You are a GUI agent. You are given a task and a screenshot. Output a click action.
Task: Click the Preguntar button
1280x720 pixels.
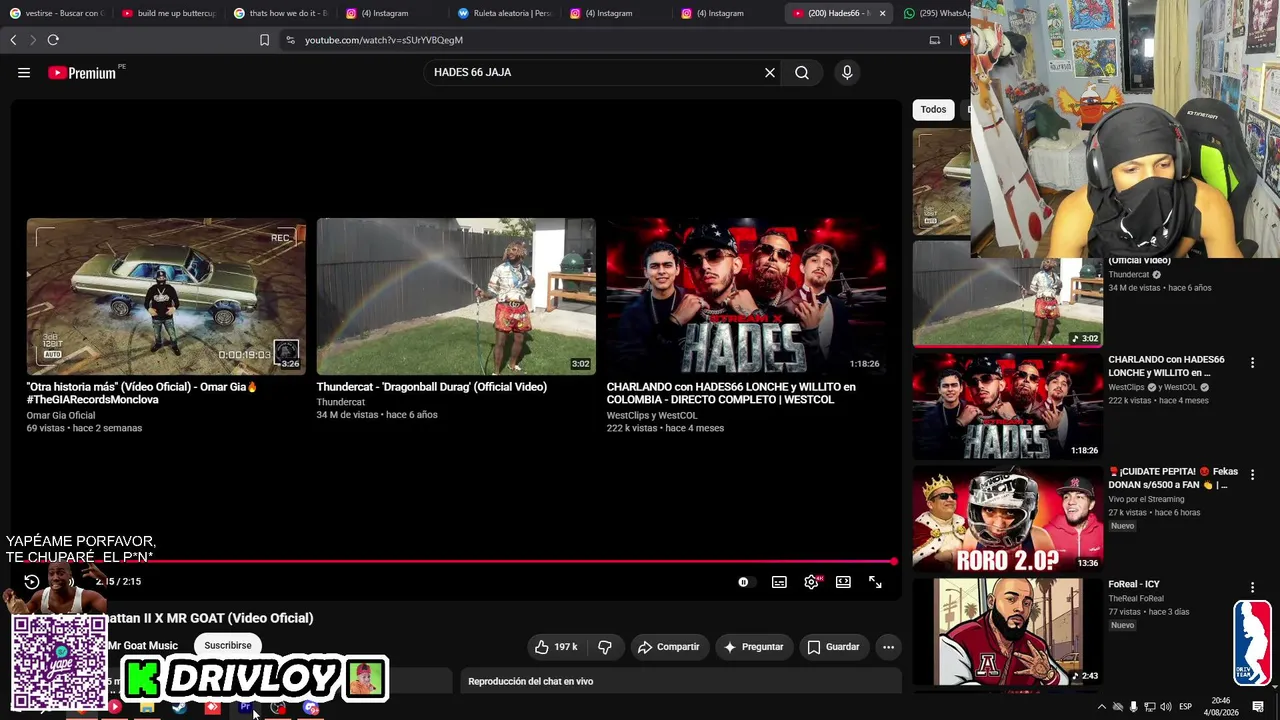(753, 647)
